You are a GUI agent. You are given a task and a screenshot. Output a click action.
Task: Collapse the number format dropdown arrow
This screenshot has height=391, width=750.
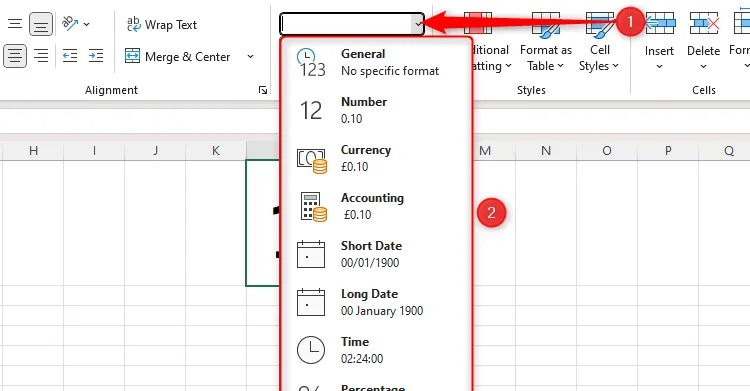(418, 24)
